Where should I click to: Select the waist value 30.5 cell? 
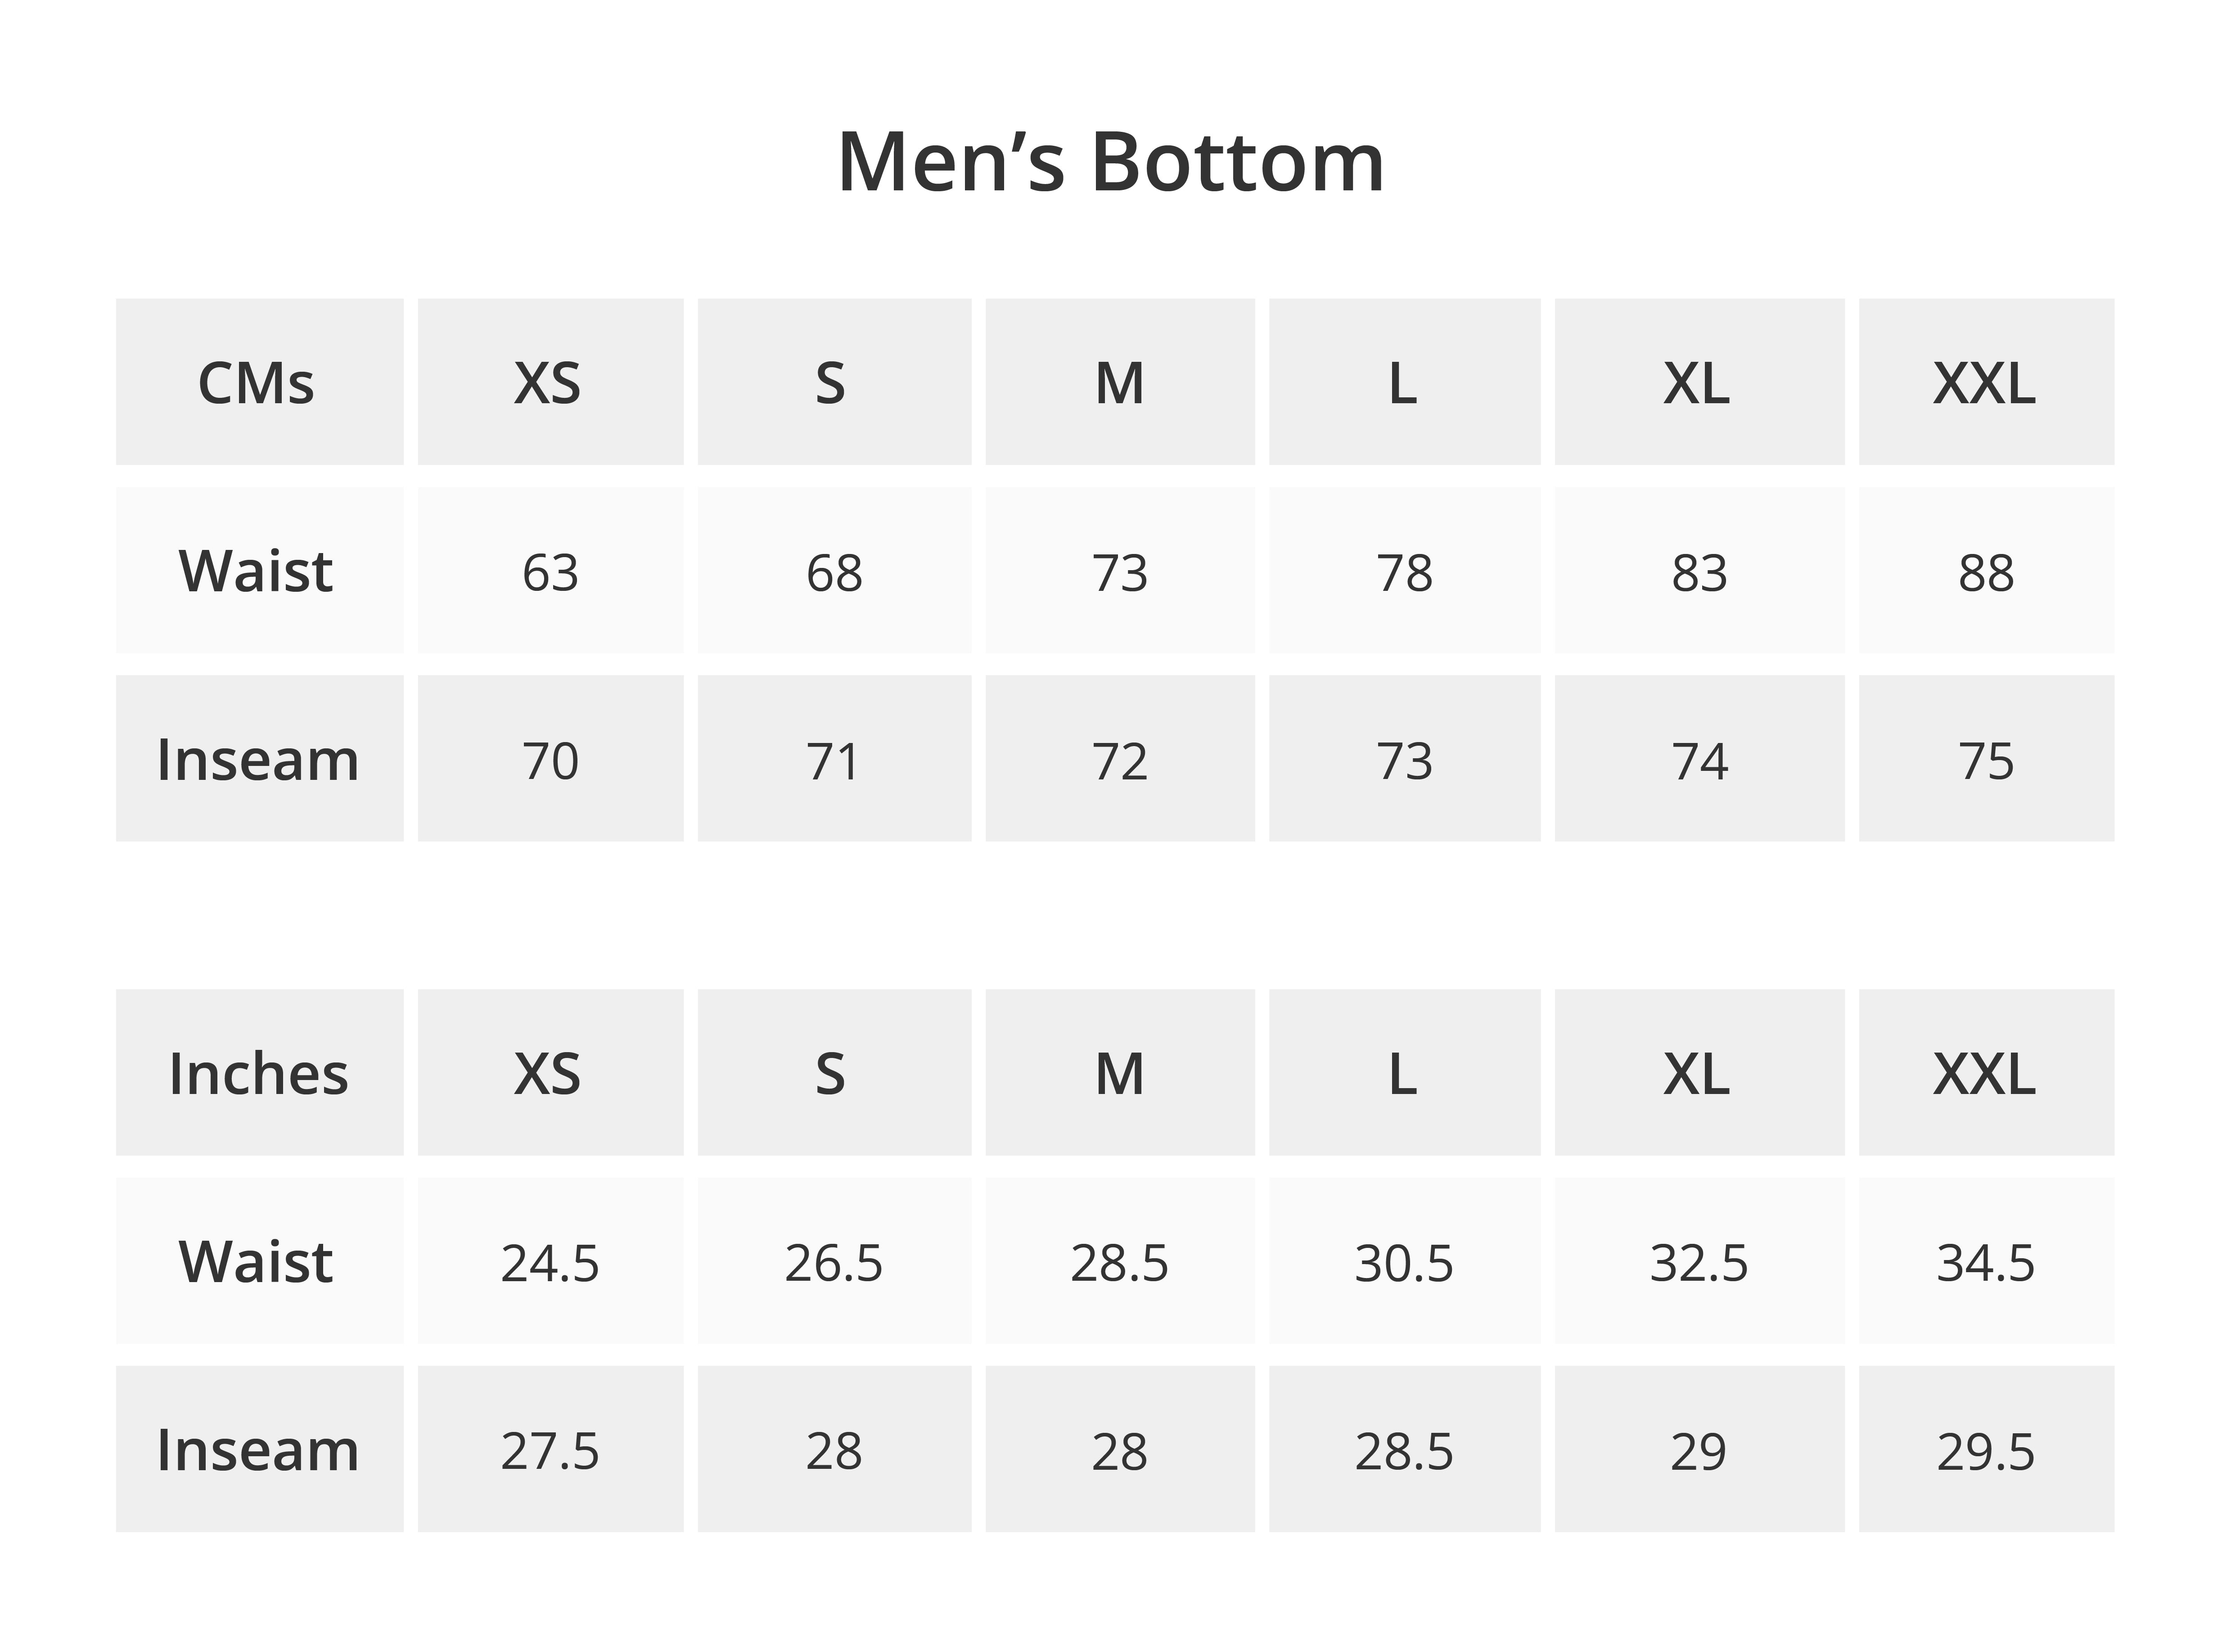click(x=1404, y=1262)
